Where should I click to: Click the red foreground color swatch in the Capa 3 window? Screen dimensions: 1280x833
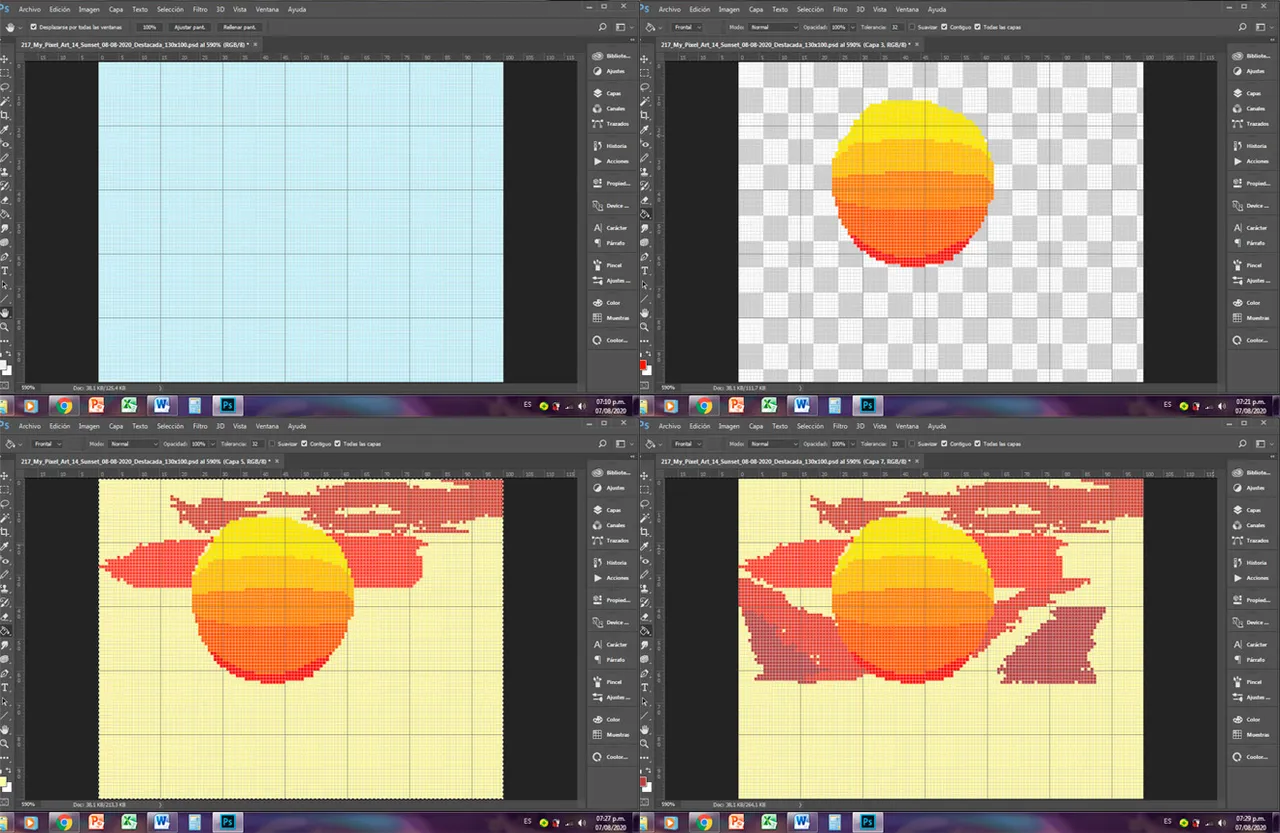pyautogui.click(x=644, y=363)
